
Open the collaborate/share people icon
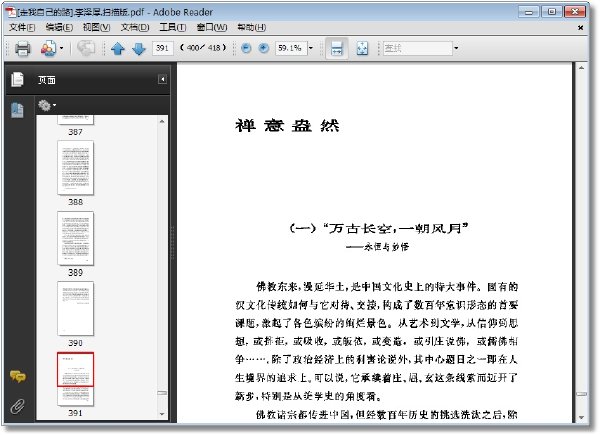click(48, 49)
